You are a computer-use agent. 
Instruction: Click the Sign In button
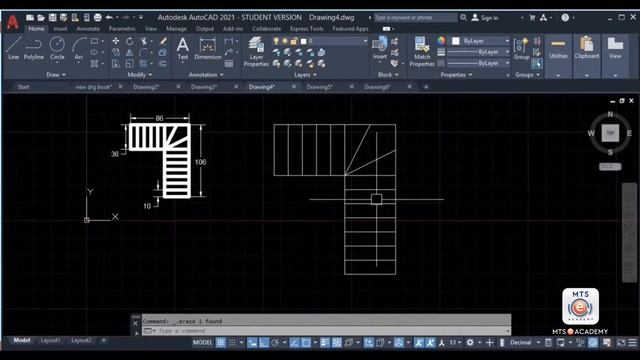[x=485, y=18]
